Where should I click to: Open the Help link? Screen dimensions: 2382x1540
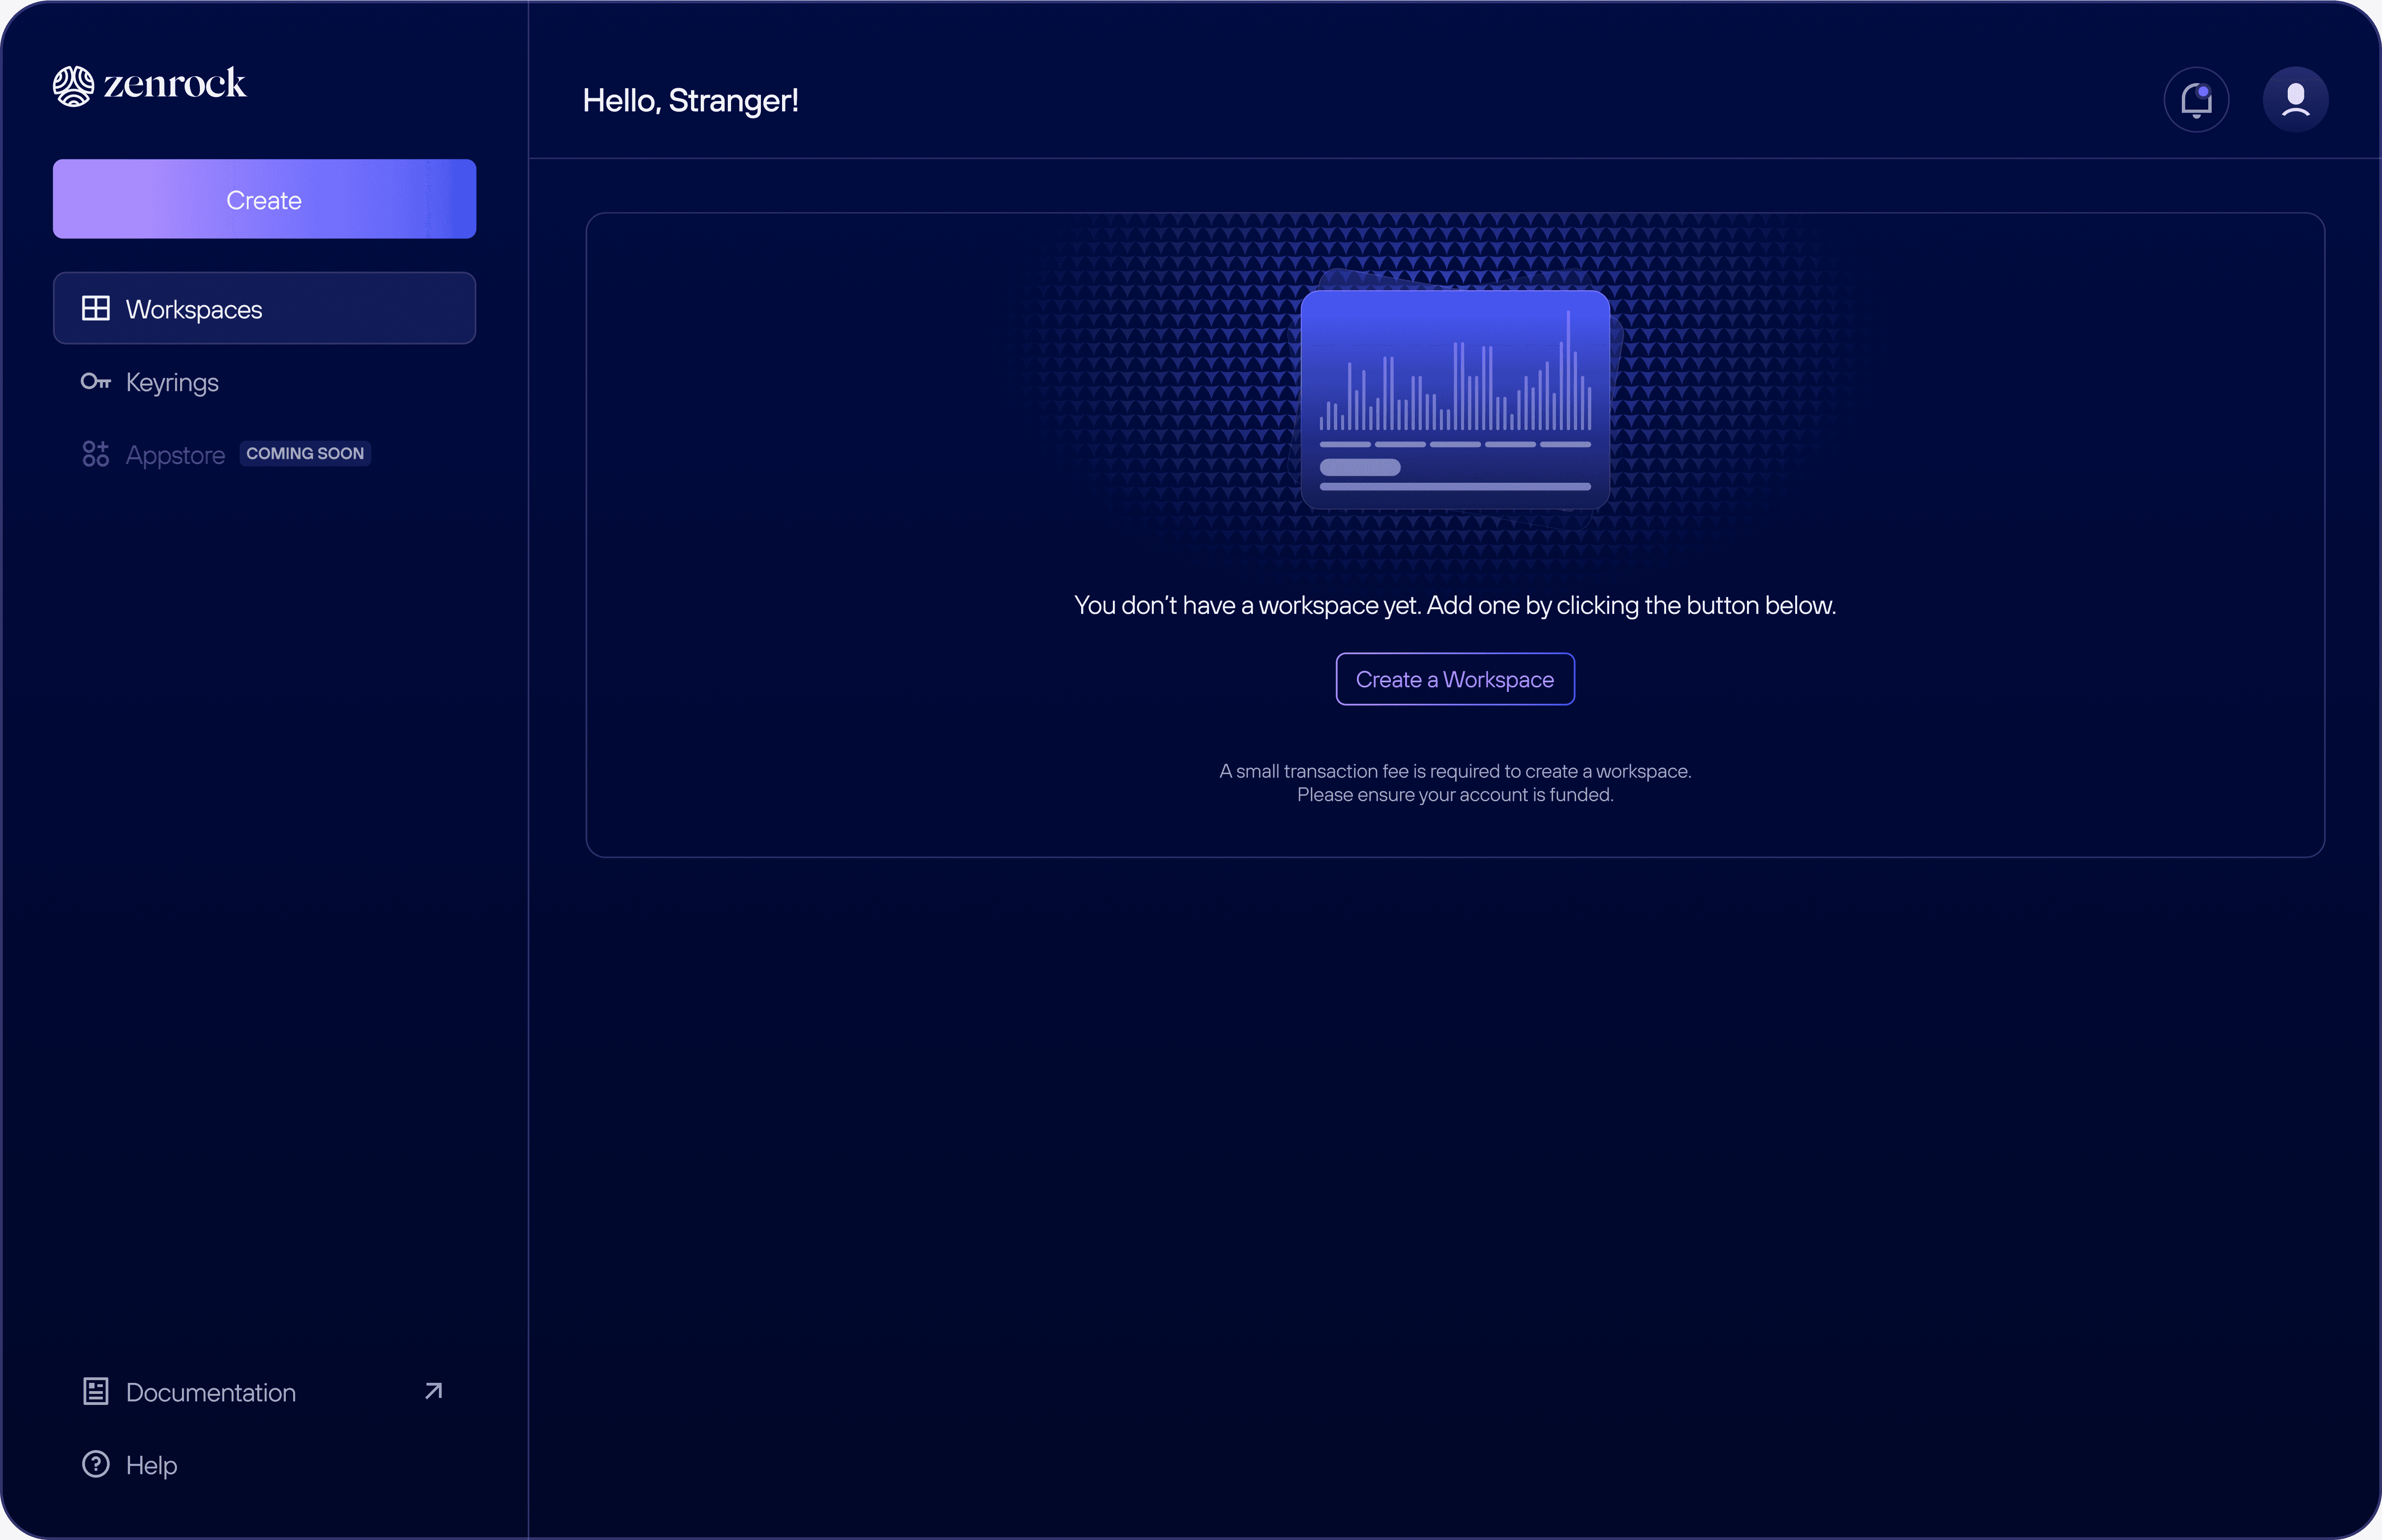click(152, 1465)
